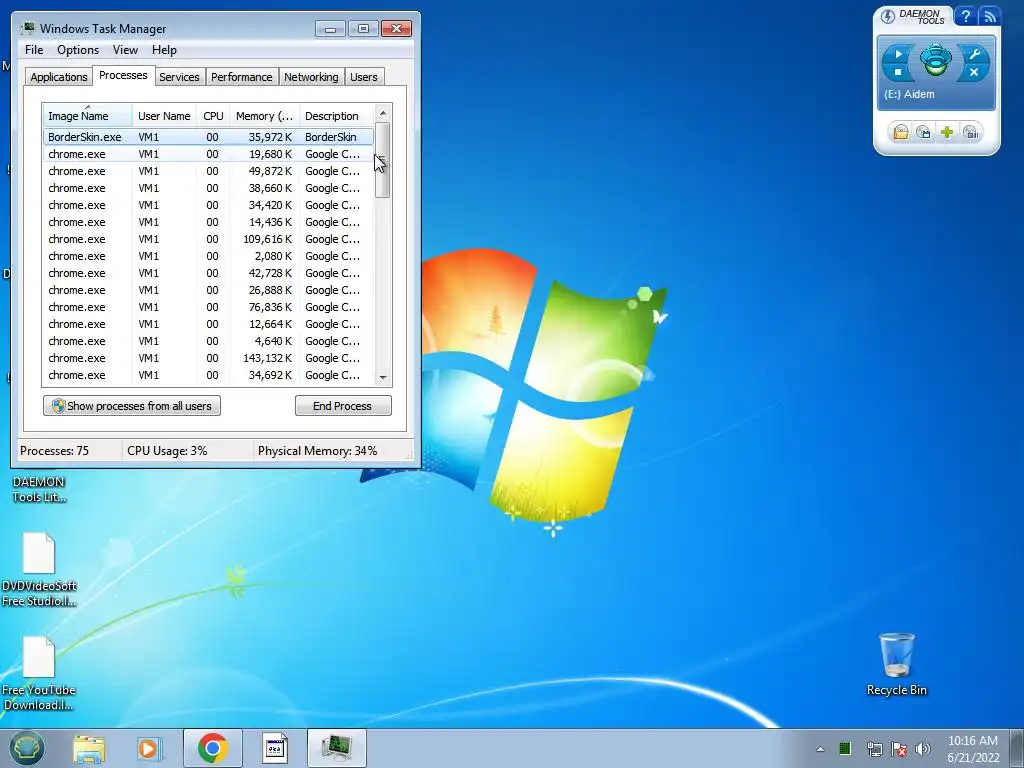Open Action Center flag tray icon
This screenshot has height=768, width=1024.
click(899, 749)
